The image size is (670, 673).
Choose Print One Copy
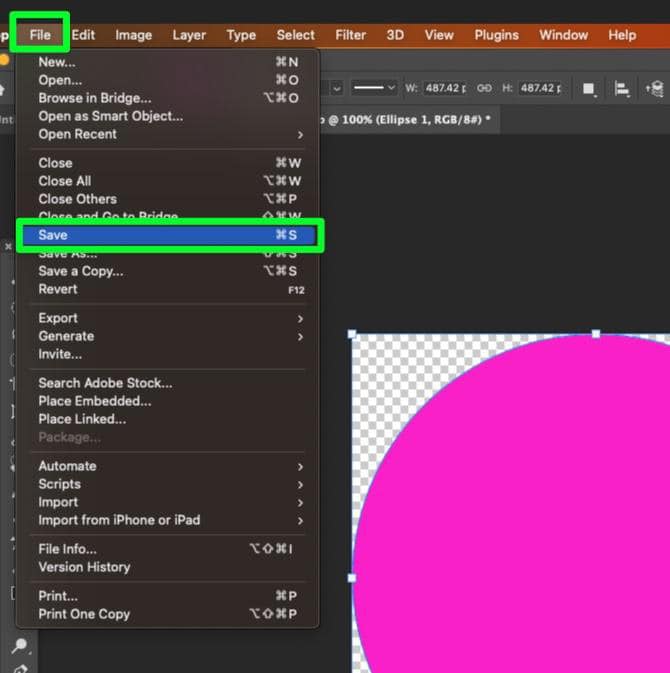[x=170, y=614]
